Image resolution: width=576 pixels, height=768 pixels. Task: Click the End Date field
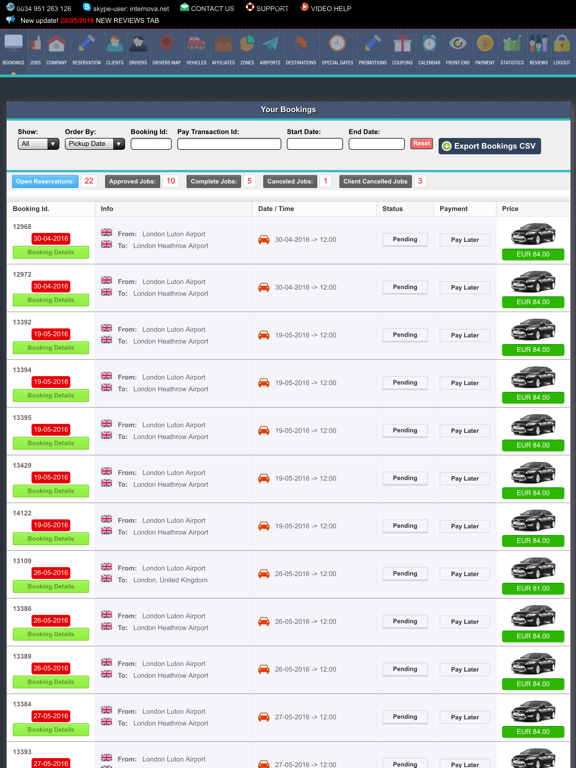coord(376,144)
